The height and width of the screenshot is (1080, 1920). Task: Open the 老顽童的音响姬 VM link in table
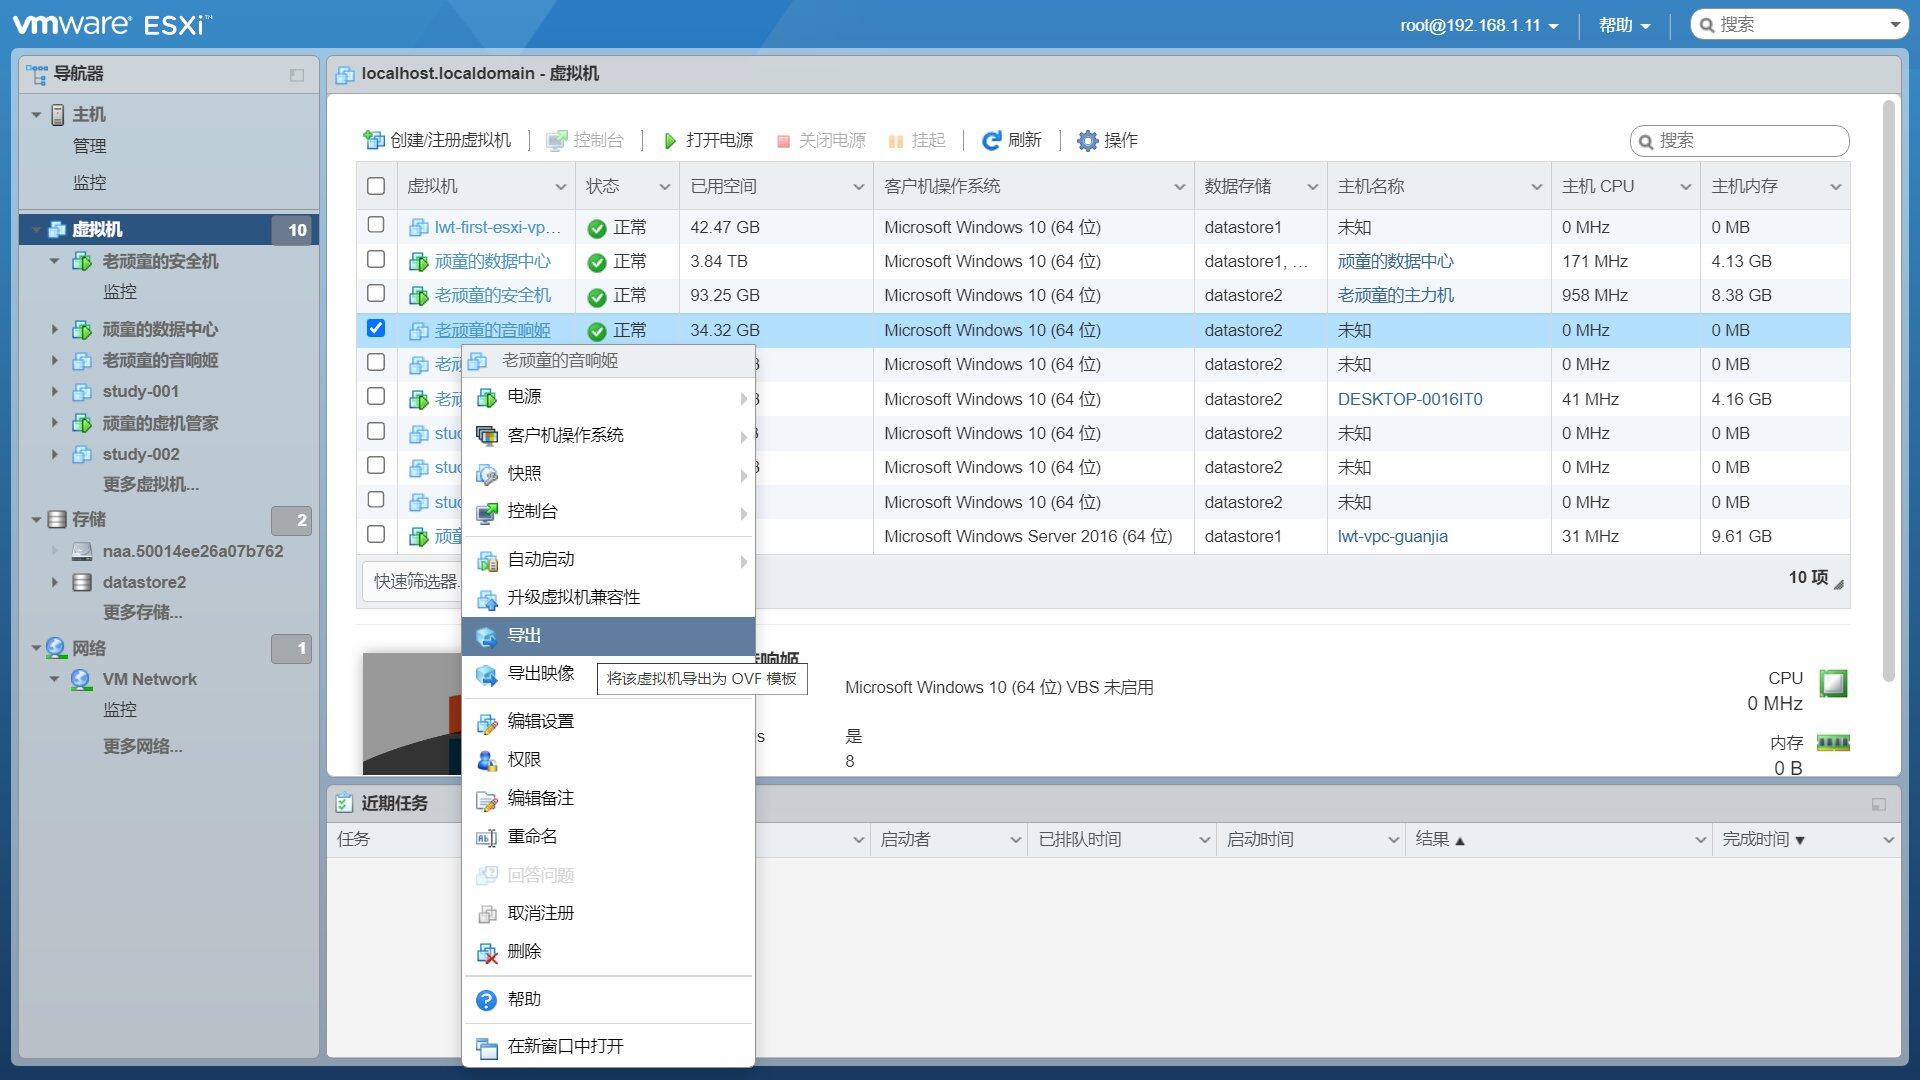492,331
